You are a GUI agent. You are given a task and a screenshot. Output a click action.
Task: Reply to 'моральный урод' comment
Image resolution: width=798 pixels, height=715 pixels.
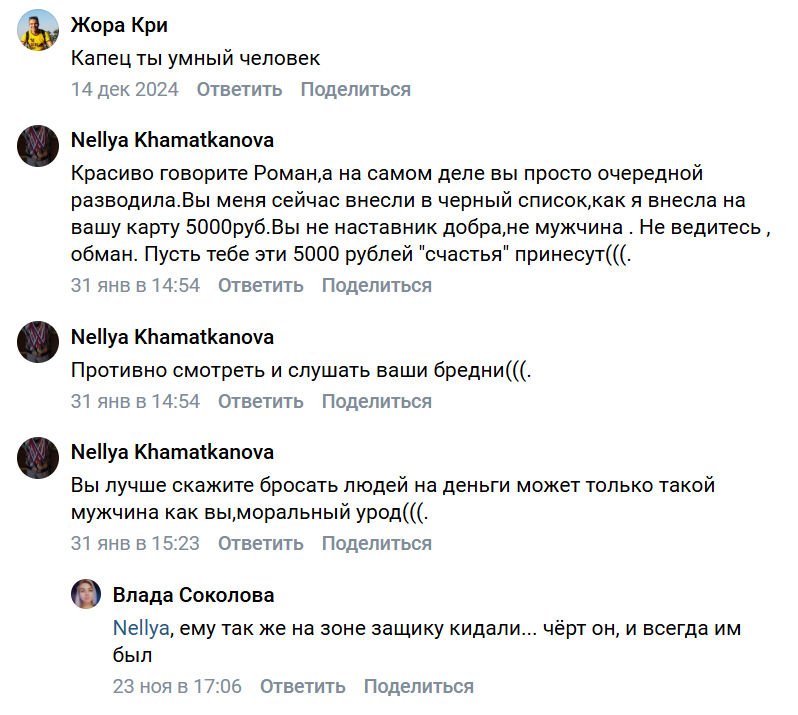coord(260,544)
